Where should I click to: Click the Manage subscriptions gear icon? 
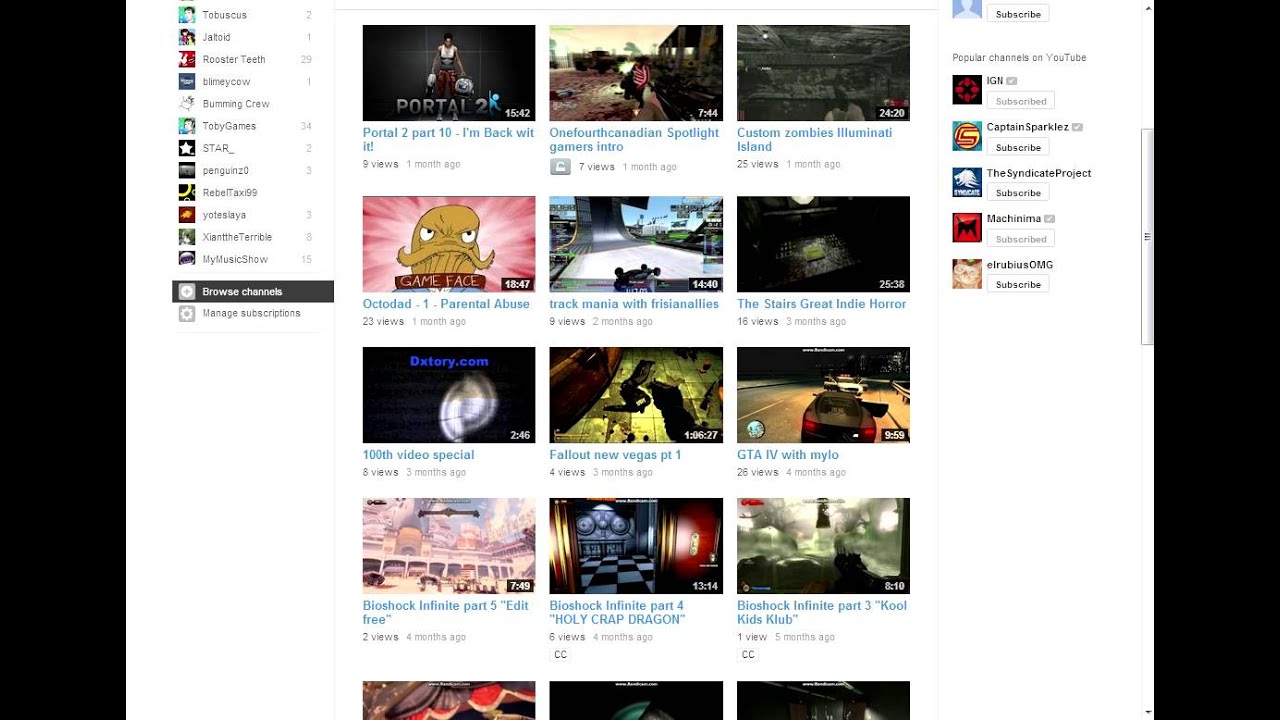click(187, 313)
